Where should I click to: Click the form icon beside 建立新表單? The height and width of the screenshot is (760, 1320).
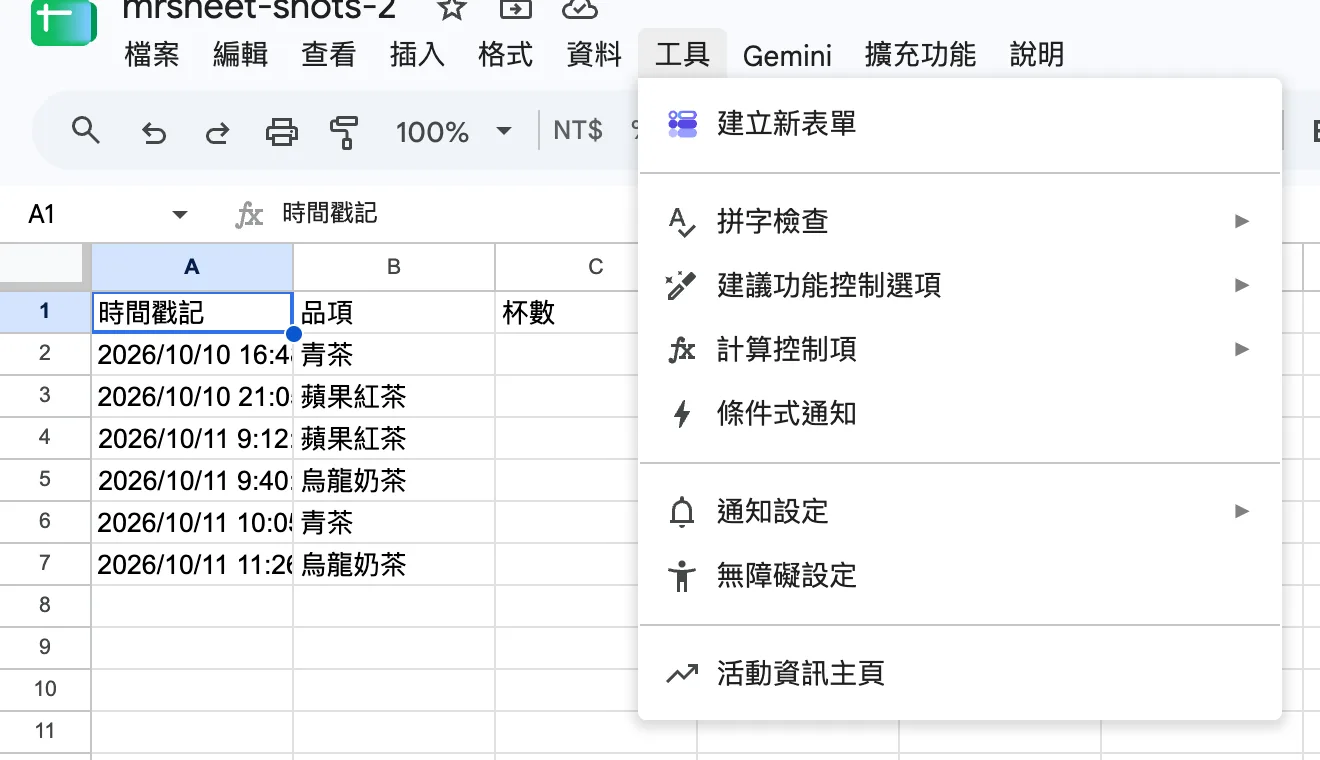[682, 124]
